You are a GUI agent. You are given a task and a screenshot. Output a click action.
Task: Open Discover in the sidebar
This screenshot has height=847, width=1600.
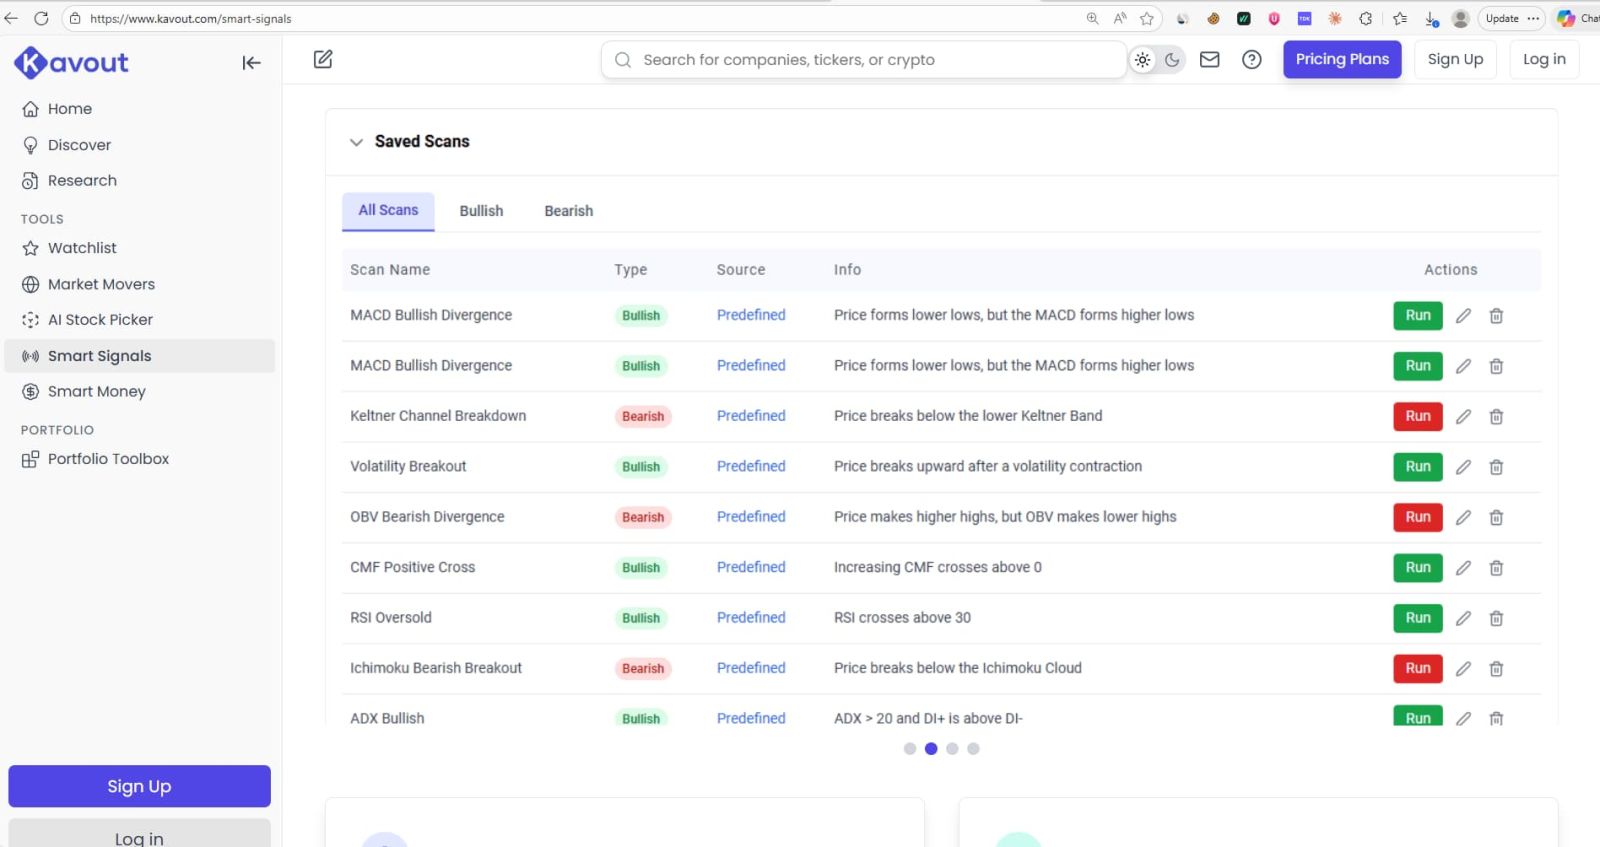point(140,145)
